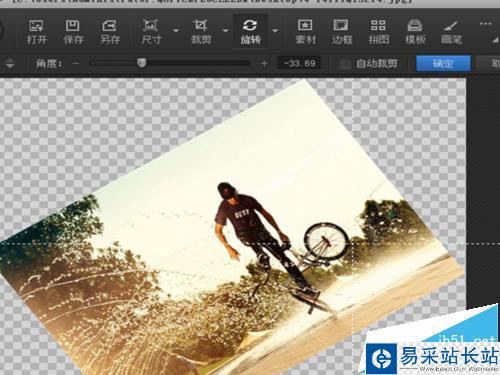Image resolution: width=500 pixels, height=375 pixels.
Task: Decrease the angle with the minus button
Action: pos(76,63)
